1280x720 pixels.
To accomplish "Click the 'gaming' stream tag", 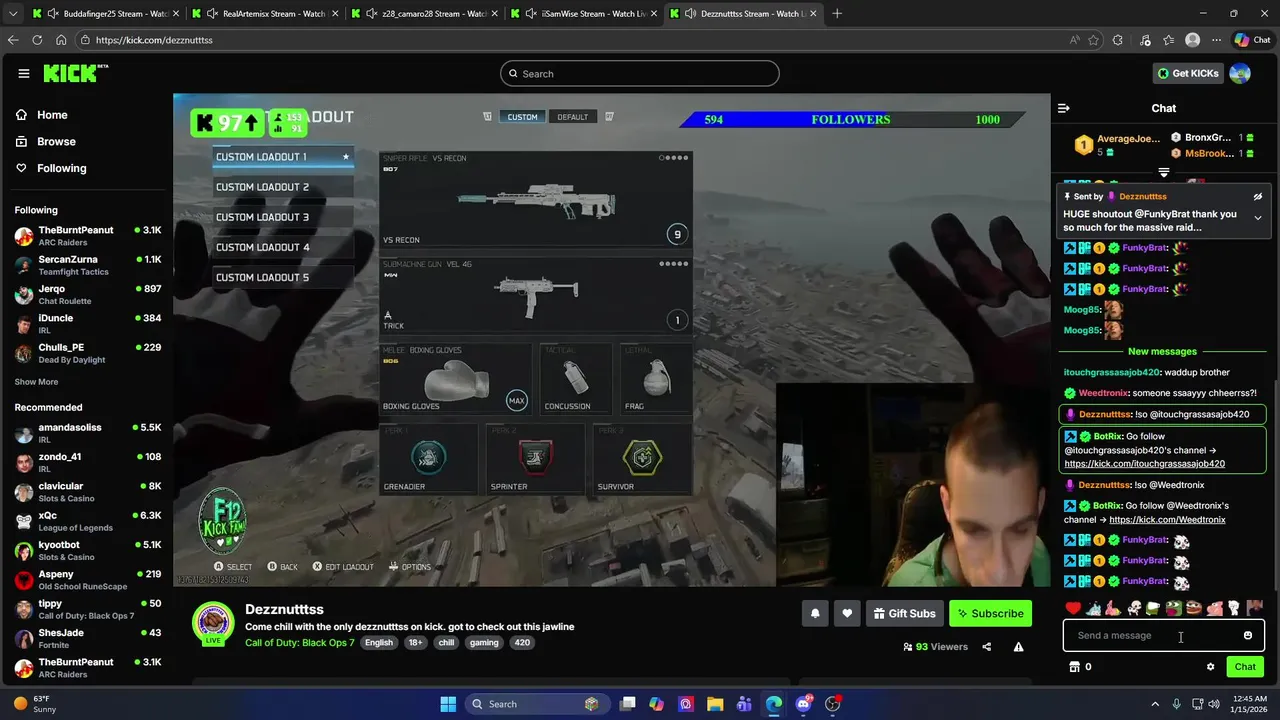I will [x=484, y=643].
